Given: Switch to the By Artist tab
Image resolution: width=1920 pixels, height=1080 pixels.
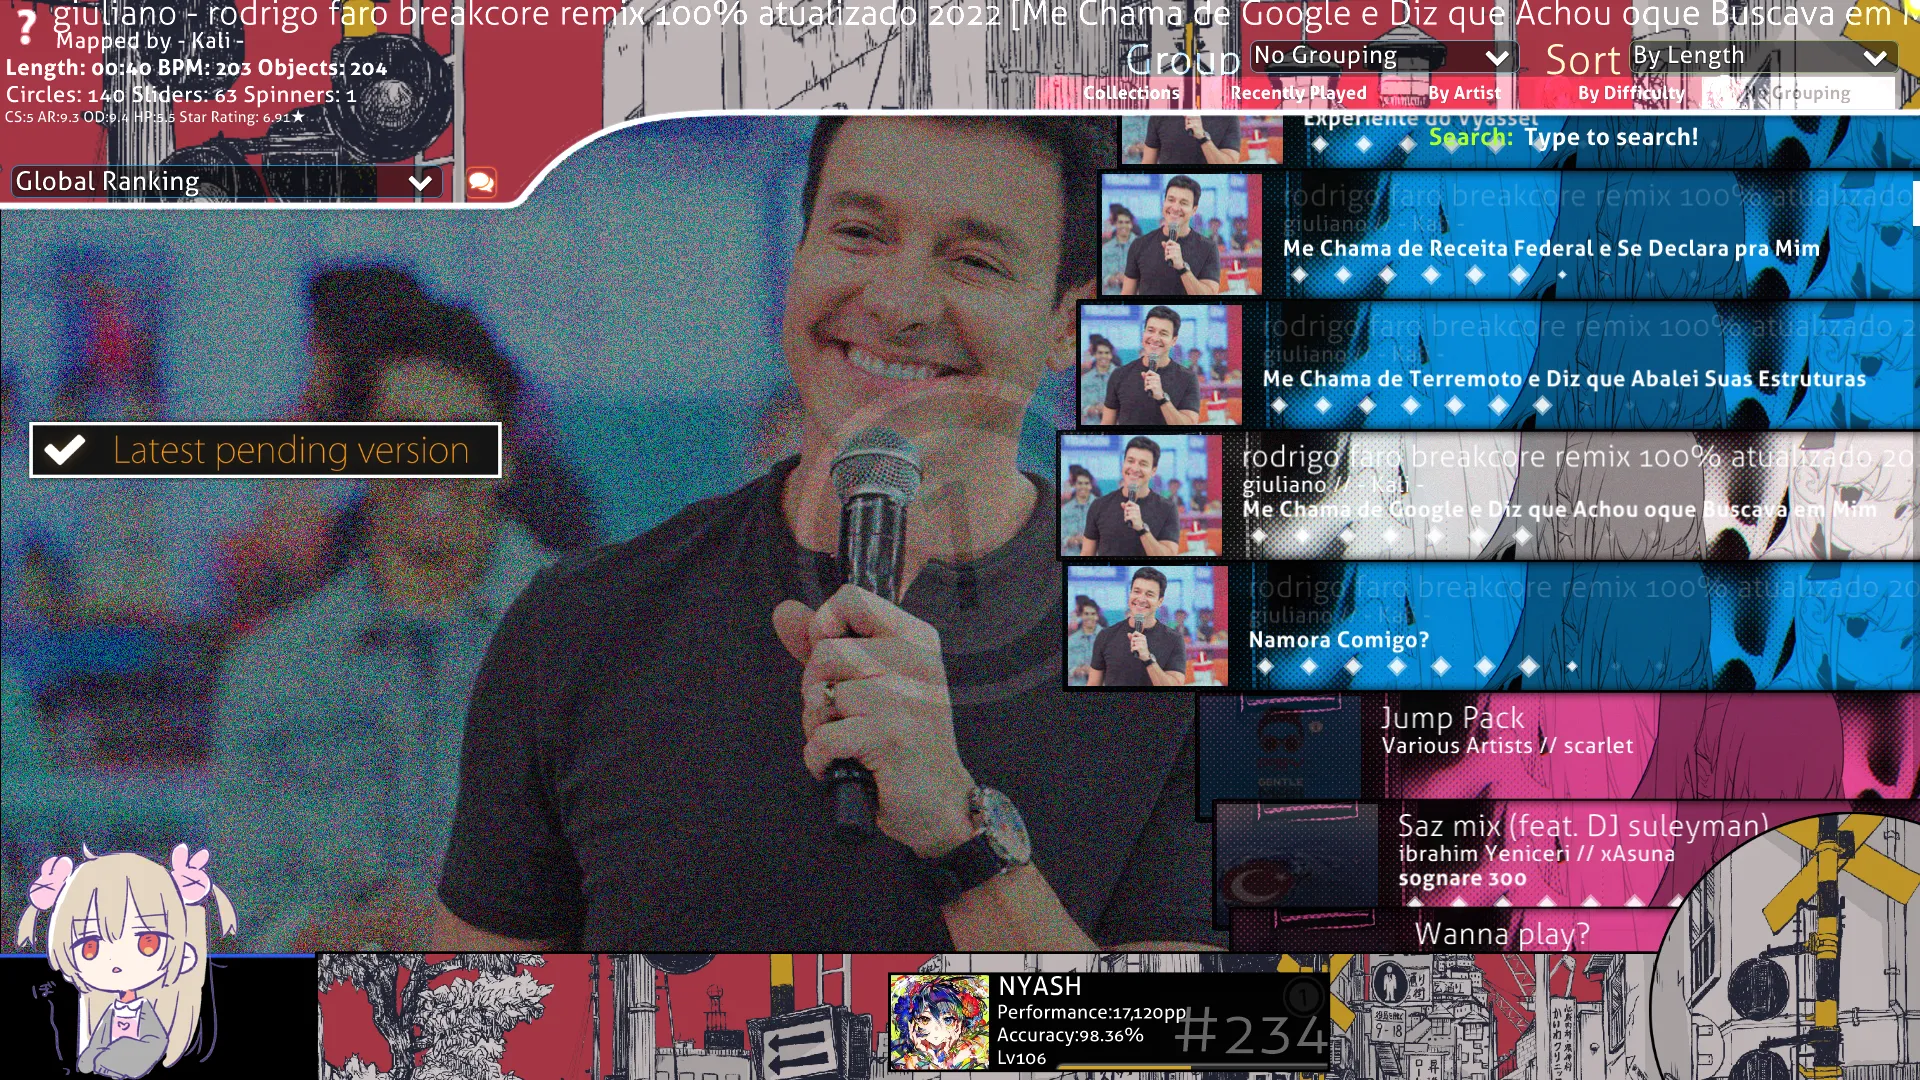Looking at the screenshot, I should pyautogui.click(x=1464, y=93).
